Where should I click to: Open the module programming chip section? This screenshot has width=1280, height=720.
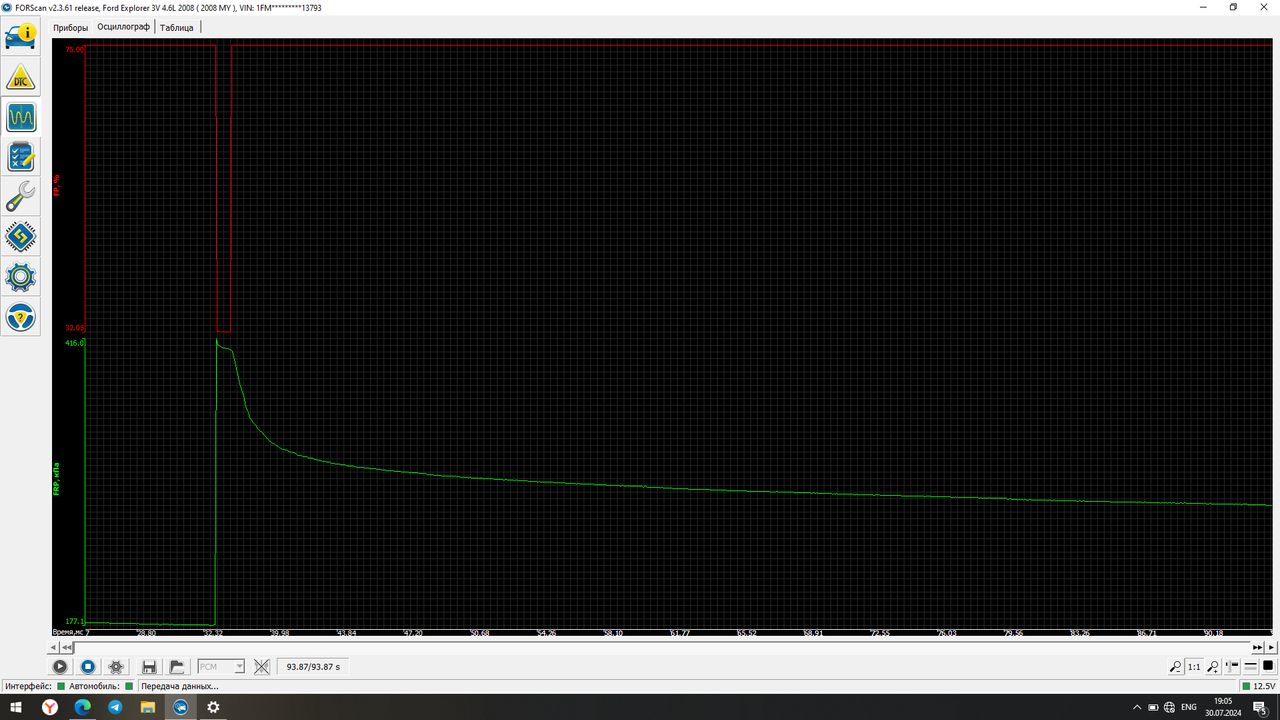pos(21,237)
